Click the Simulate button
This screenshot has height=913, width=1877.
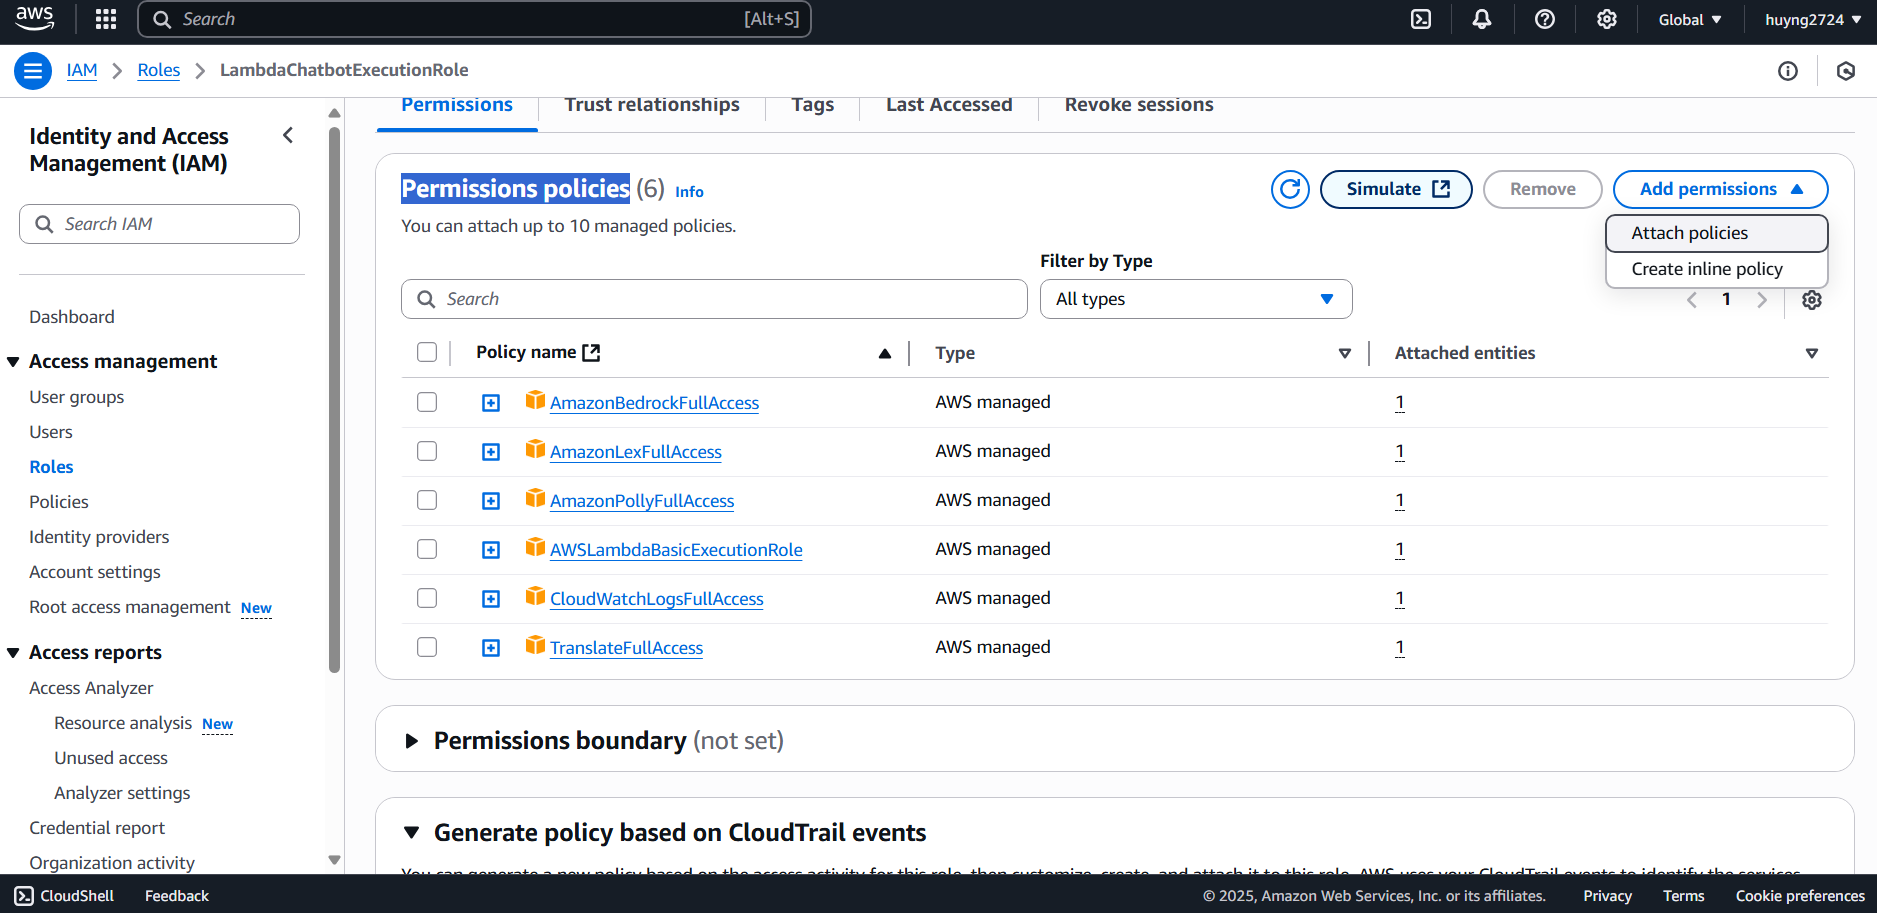point(1396,189)
